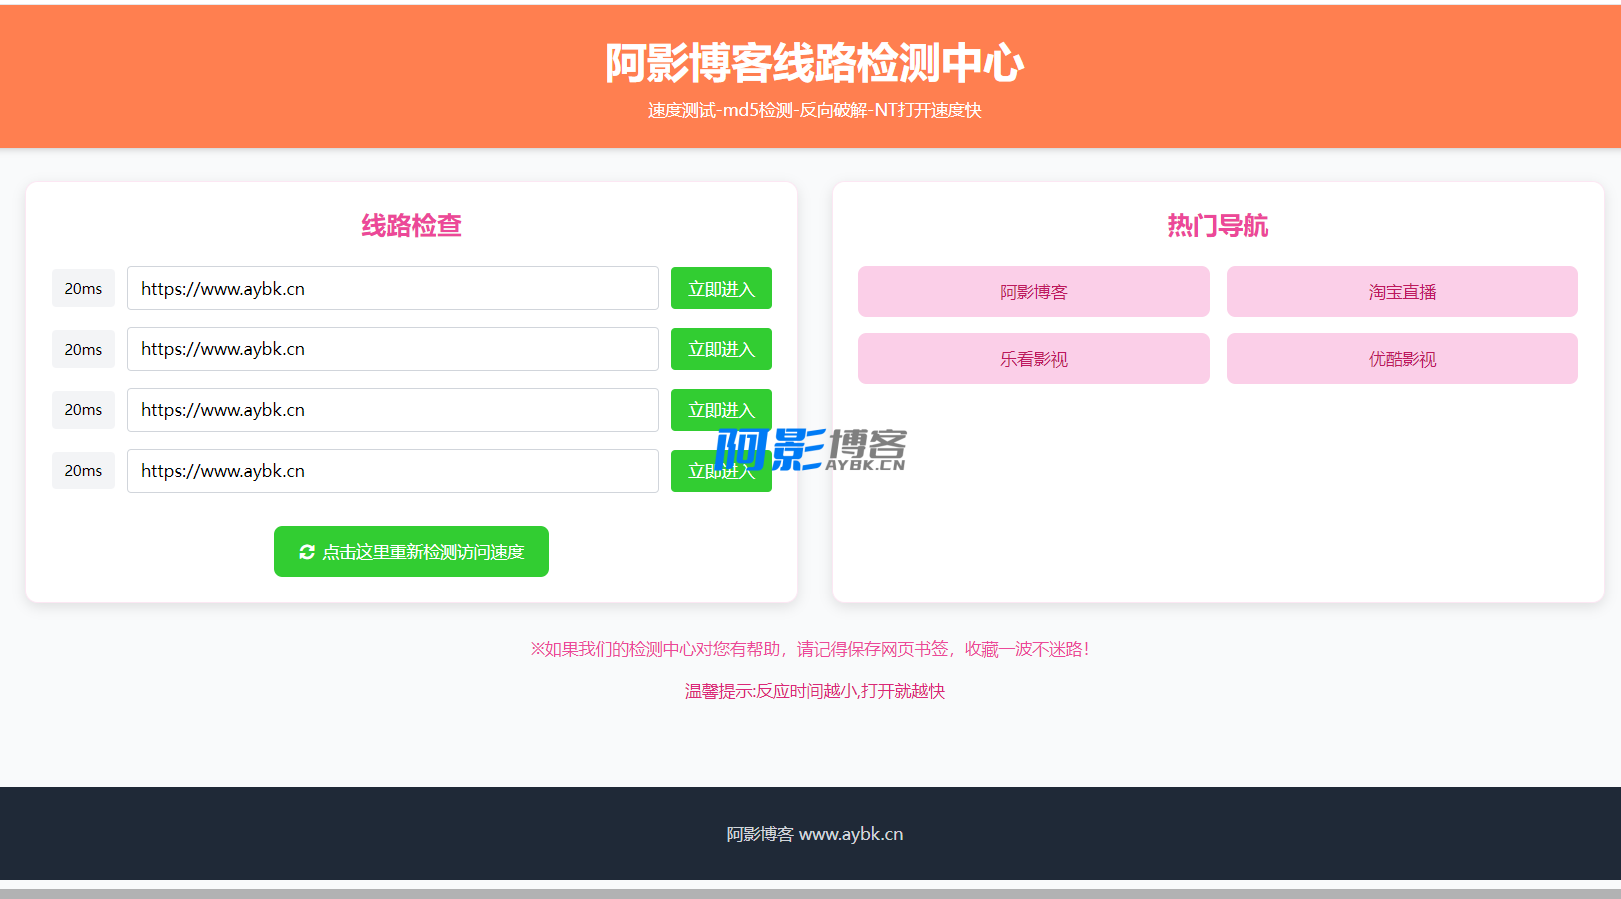The width and height of the screenshot is (1621, 899).
Task: Focus the third line URL input field
Action: (x=392, y=410)
